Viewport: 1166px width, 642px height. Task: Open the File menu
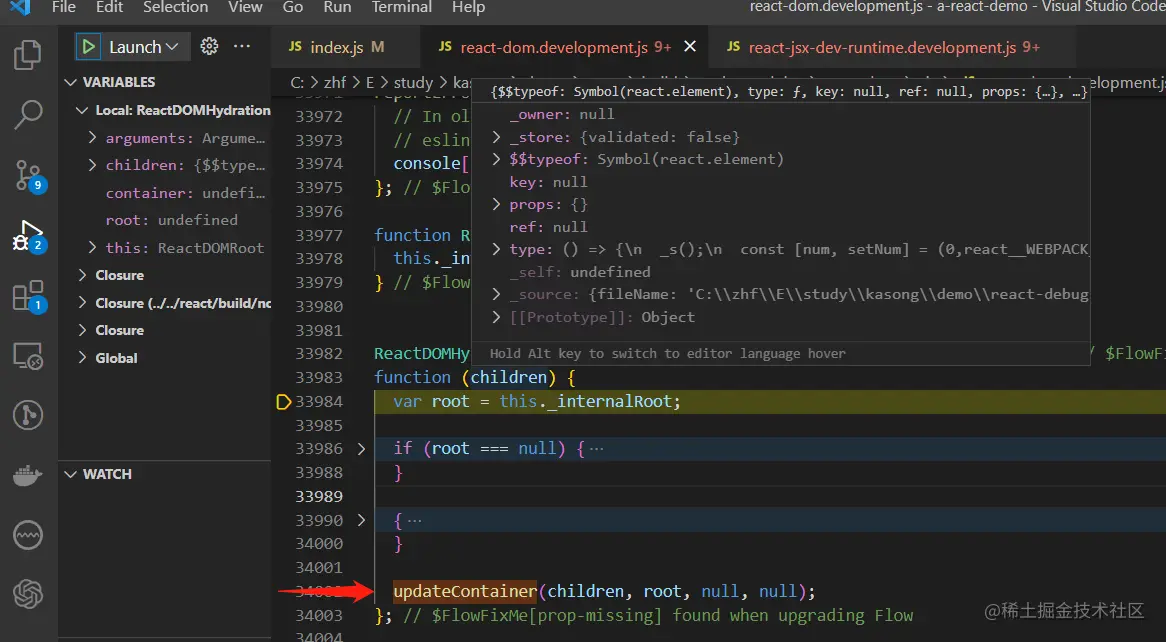click(x=64, y=7)
